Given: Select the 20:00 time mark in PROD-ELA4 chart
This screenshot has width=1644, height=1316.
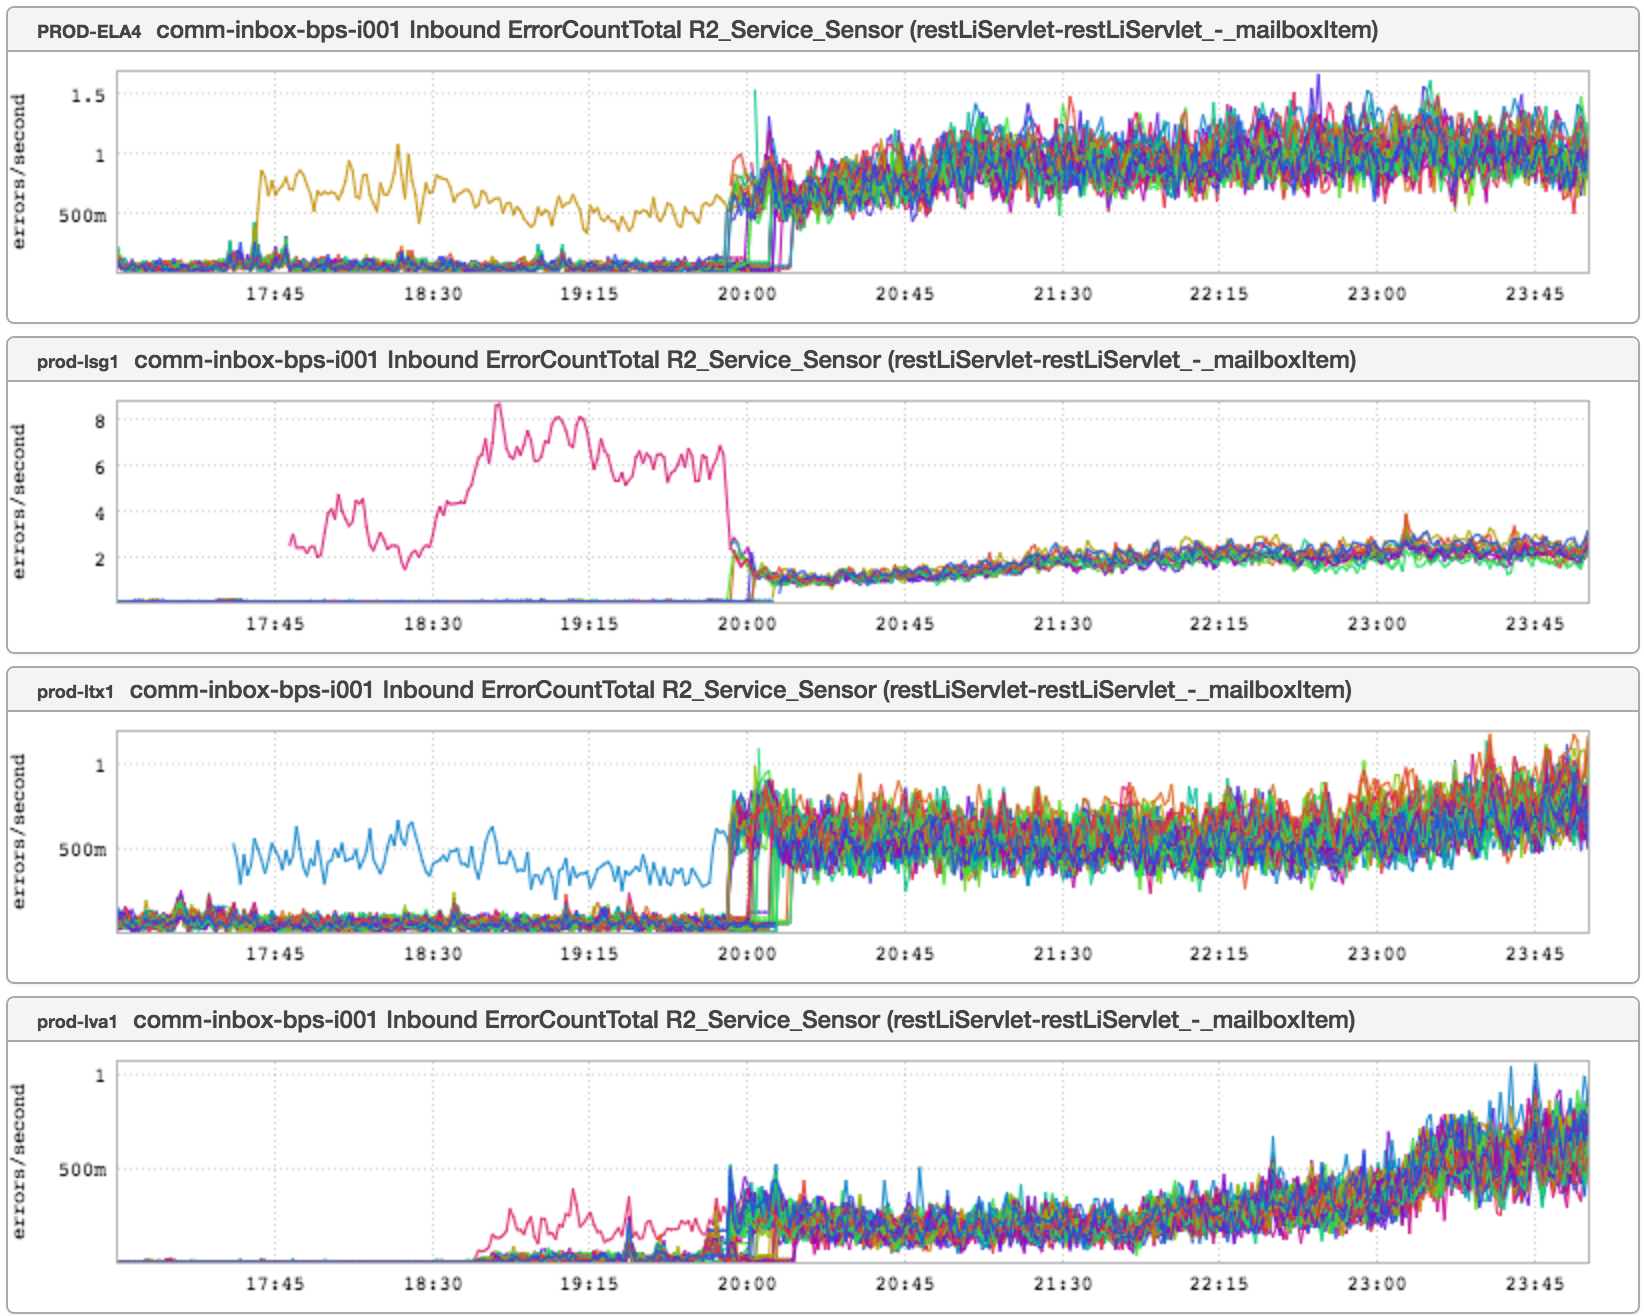Looking at the screenshot, I should coord(746,294).
